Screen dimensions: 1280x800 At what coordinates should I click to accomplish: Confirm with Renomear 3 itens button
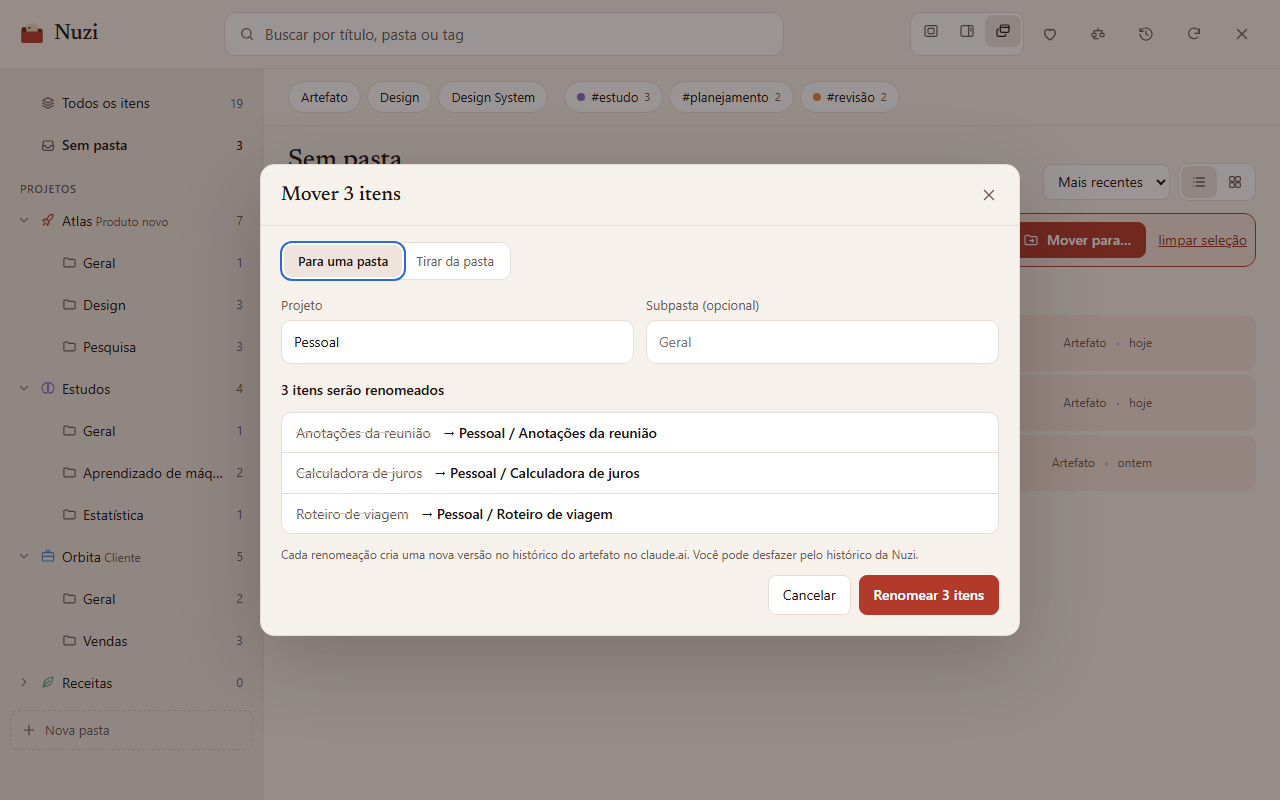[x=929, y=595]
